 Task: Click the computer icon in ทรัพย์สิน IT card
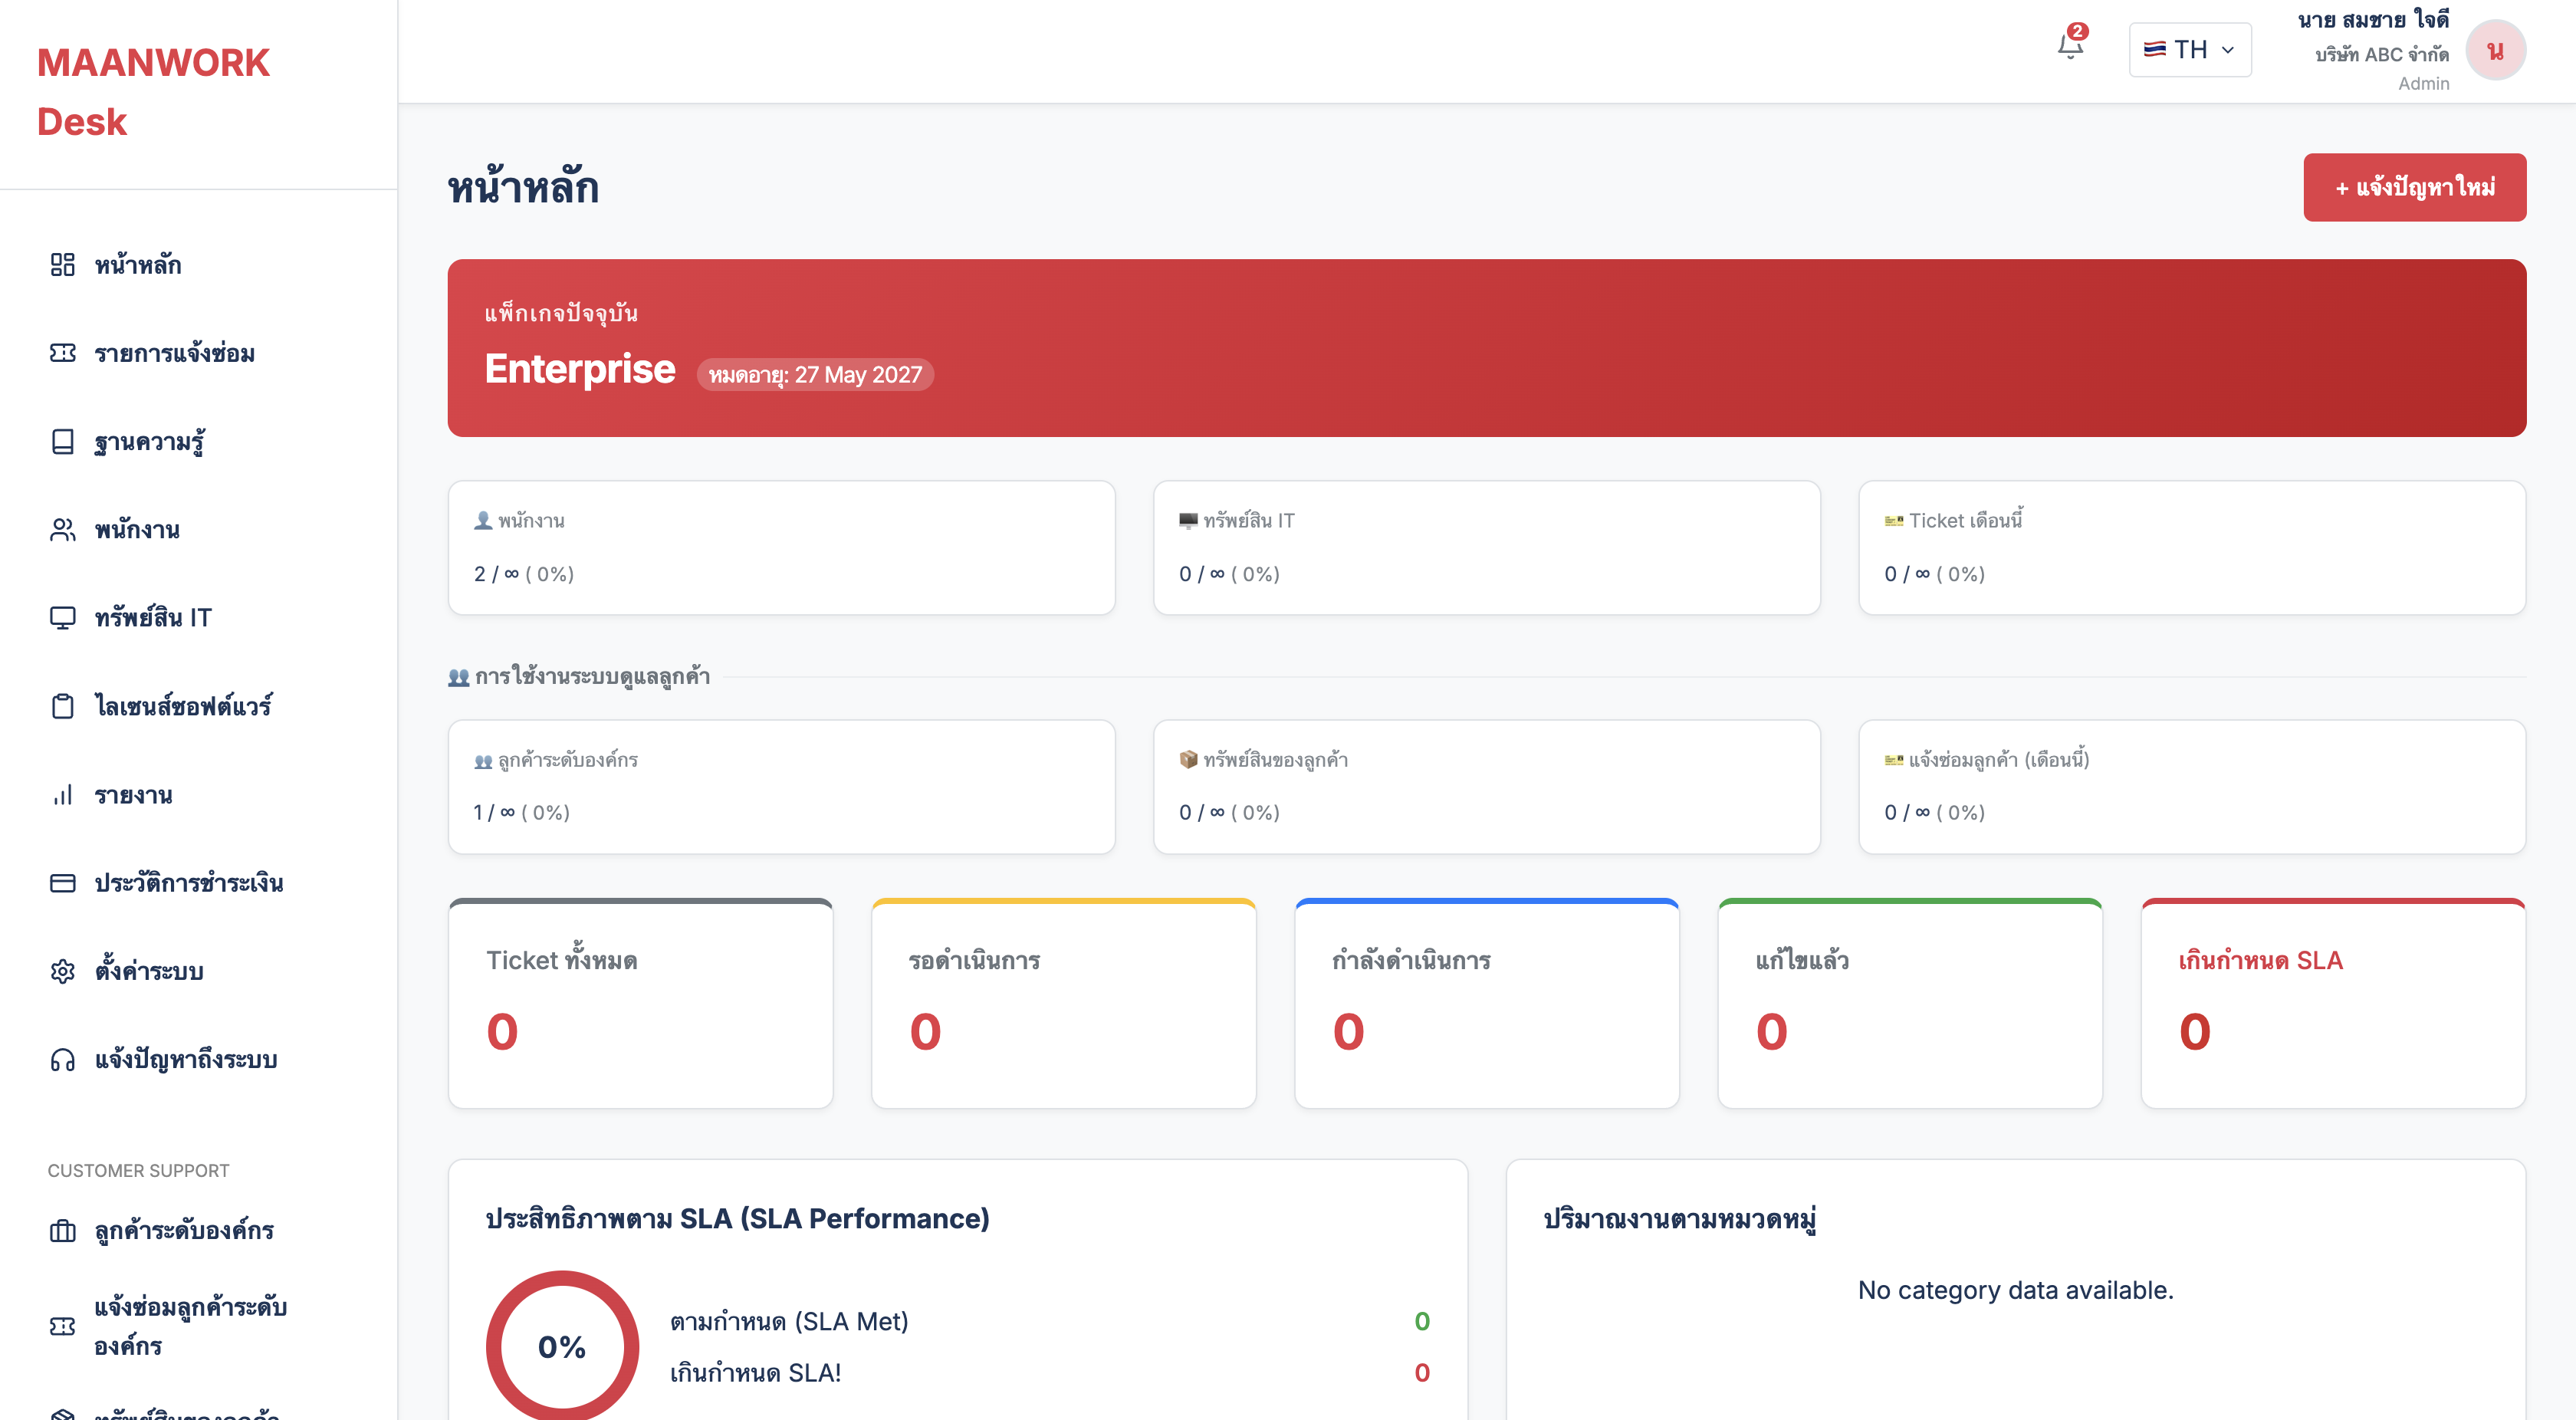[1188, 520]
